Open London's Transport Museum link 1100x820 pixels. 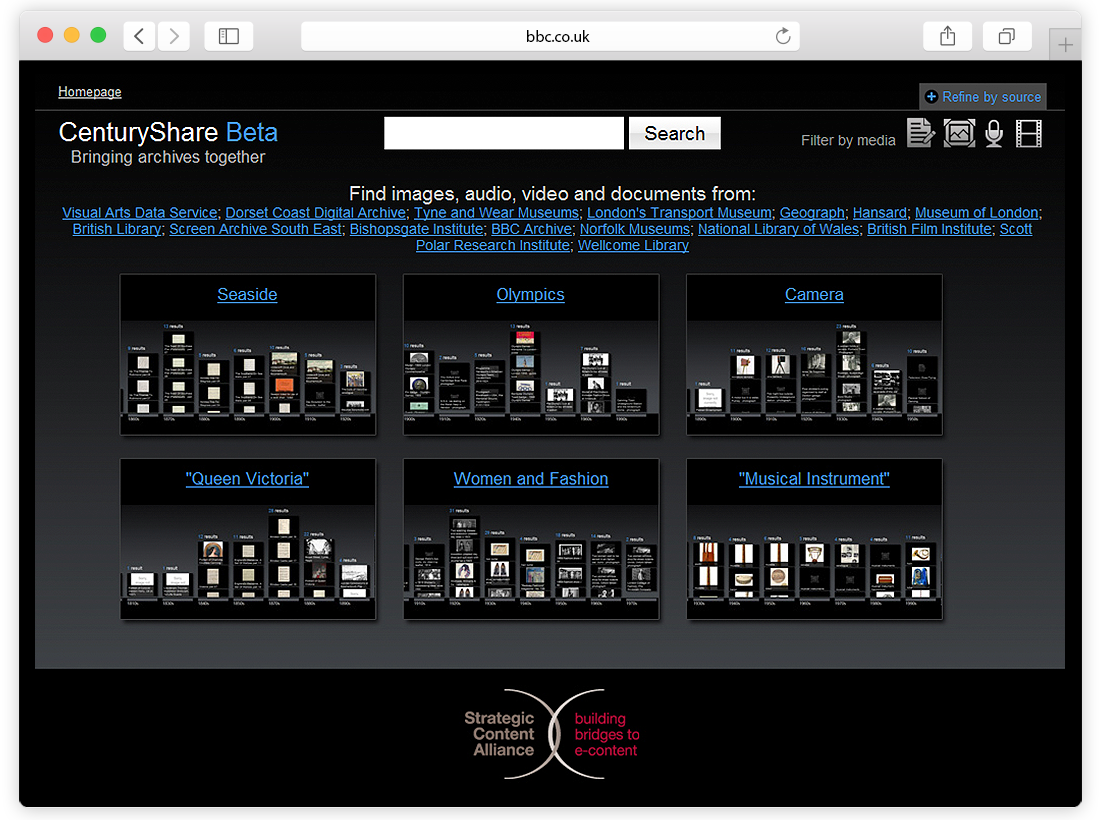click(679, 213)
